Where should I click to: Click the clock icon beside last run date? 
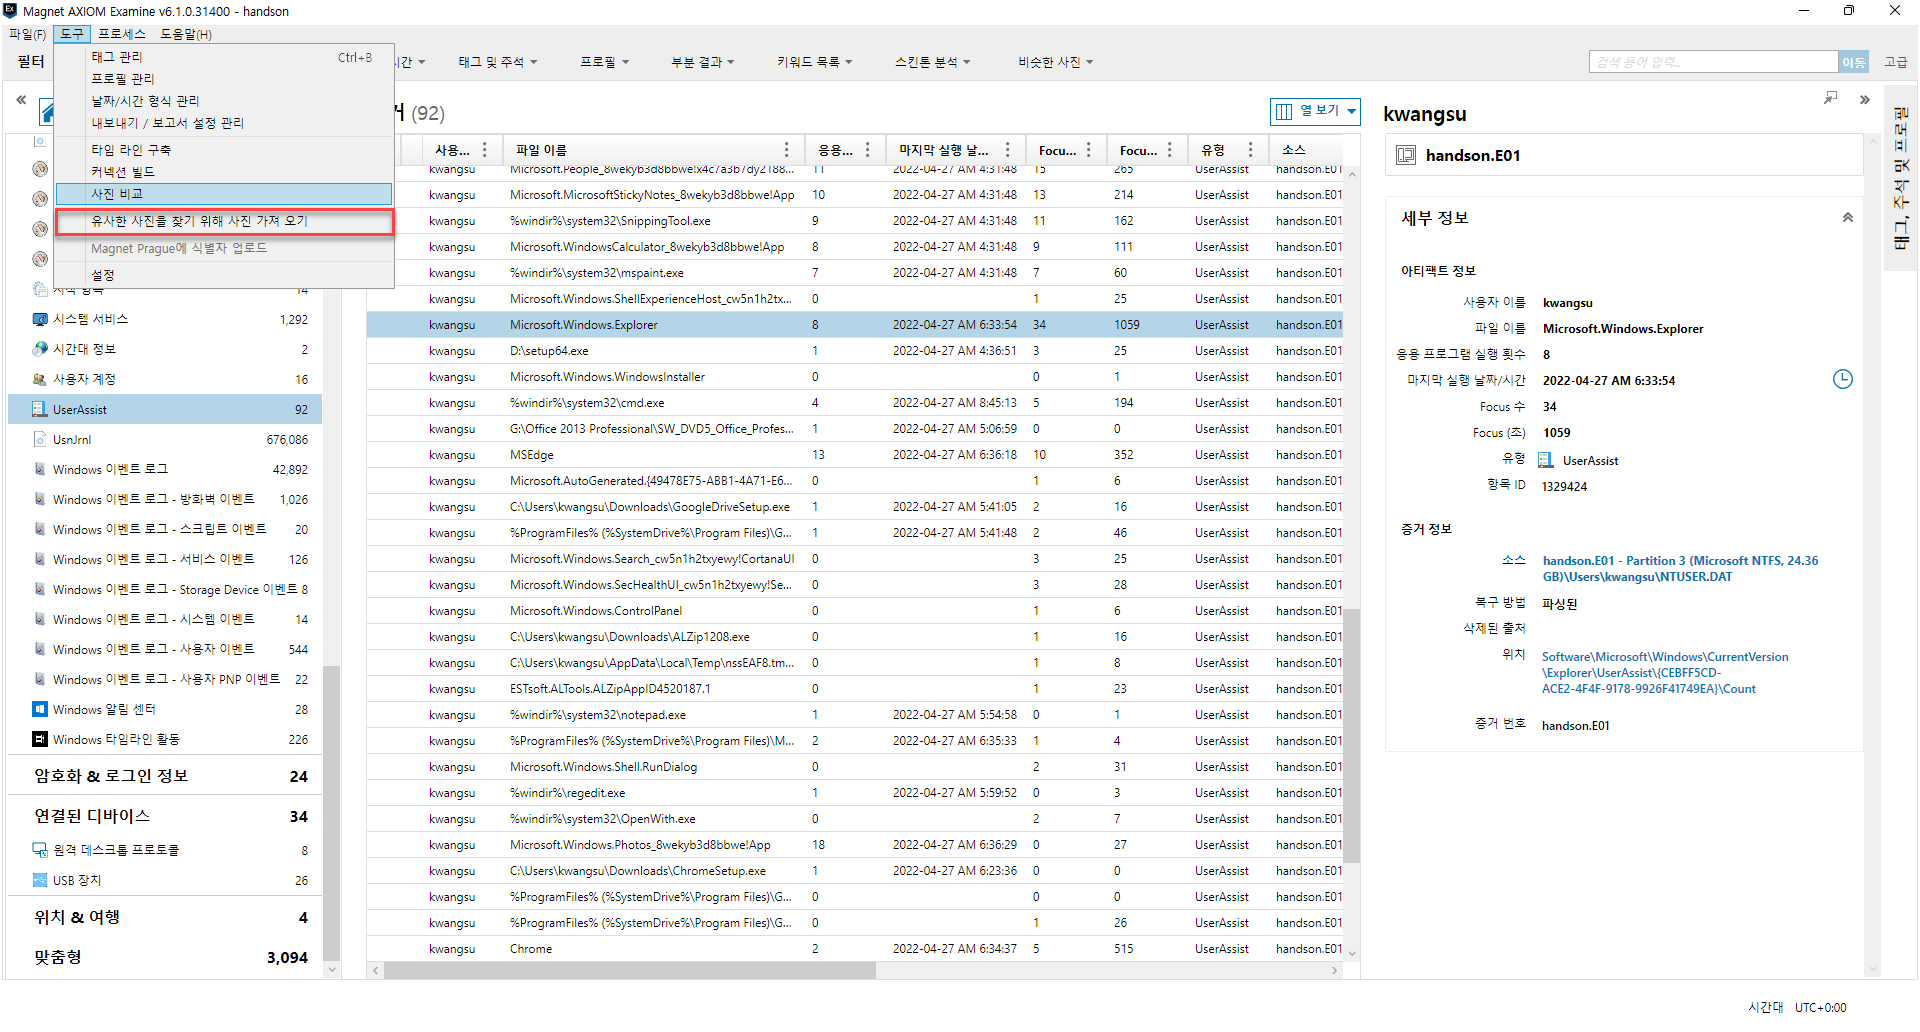1842,379
